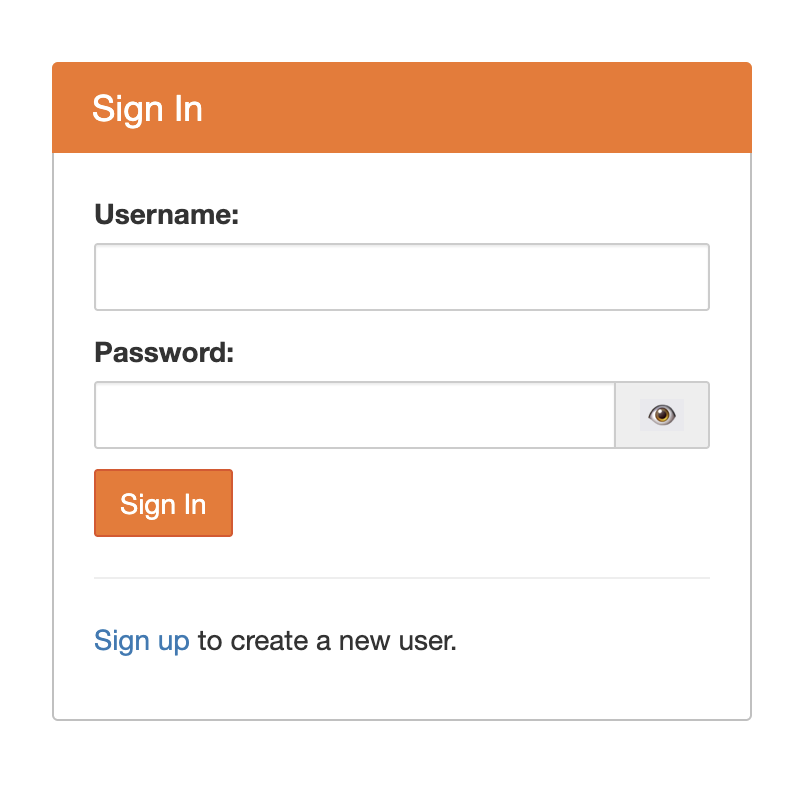Open the Sign up link
Image resolution: width=812 pixels, height=792 pixels.
141,641
